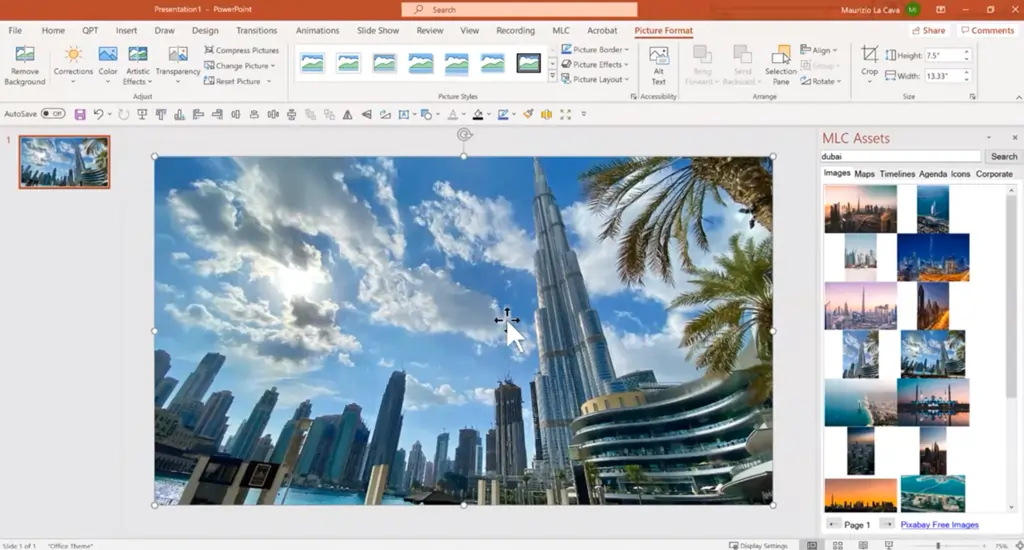Open the Alt Text pane
The height and width of the screenshot is (550, 1024).
click(x=658, y=66)
